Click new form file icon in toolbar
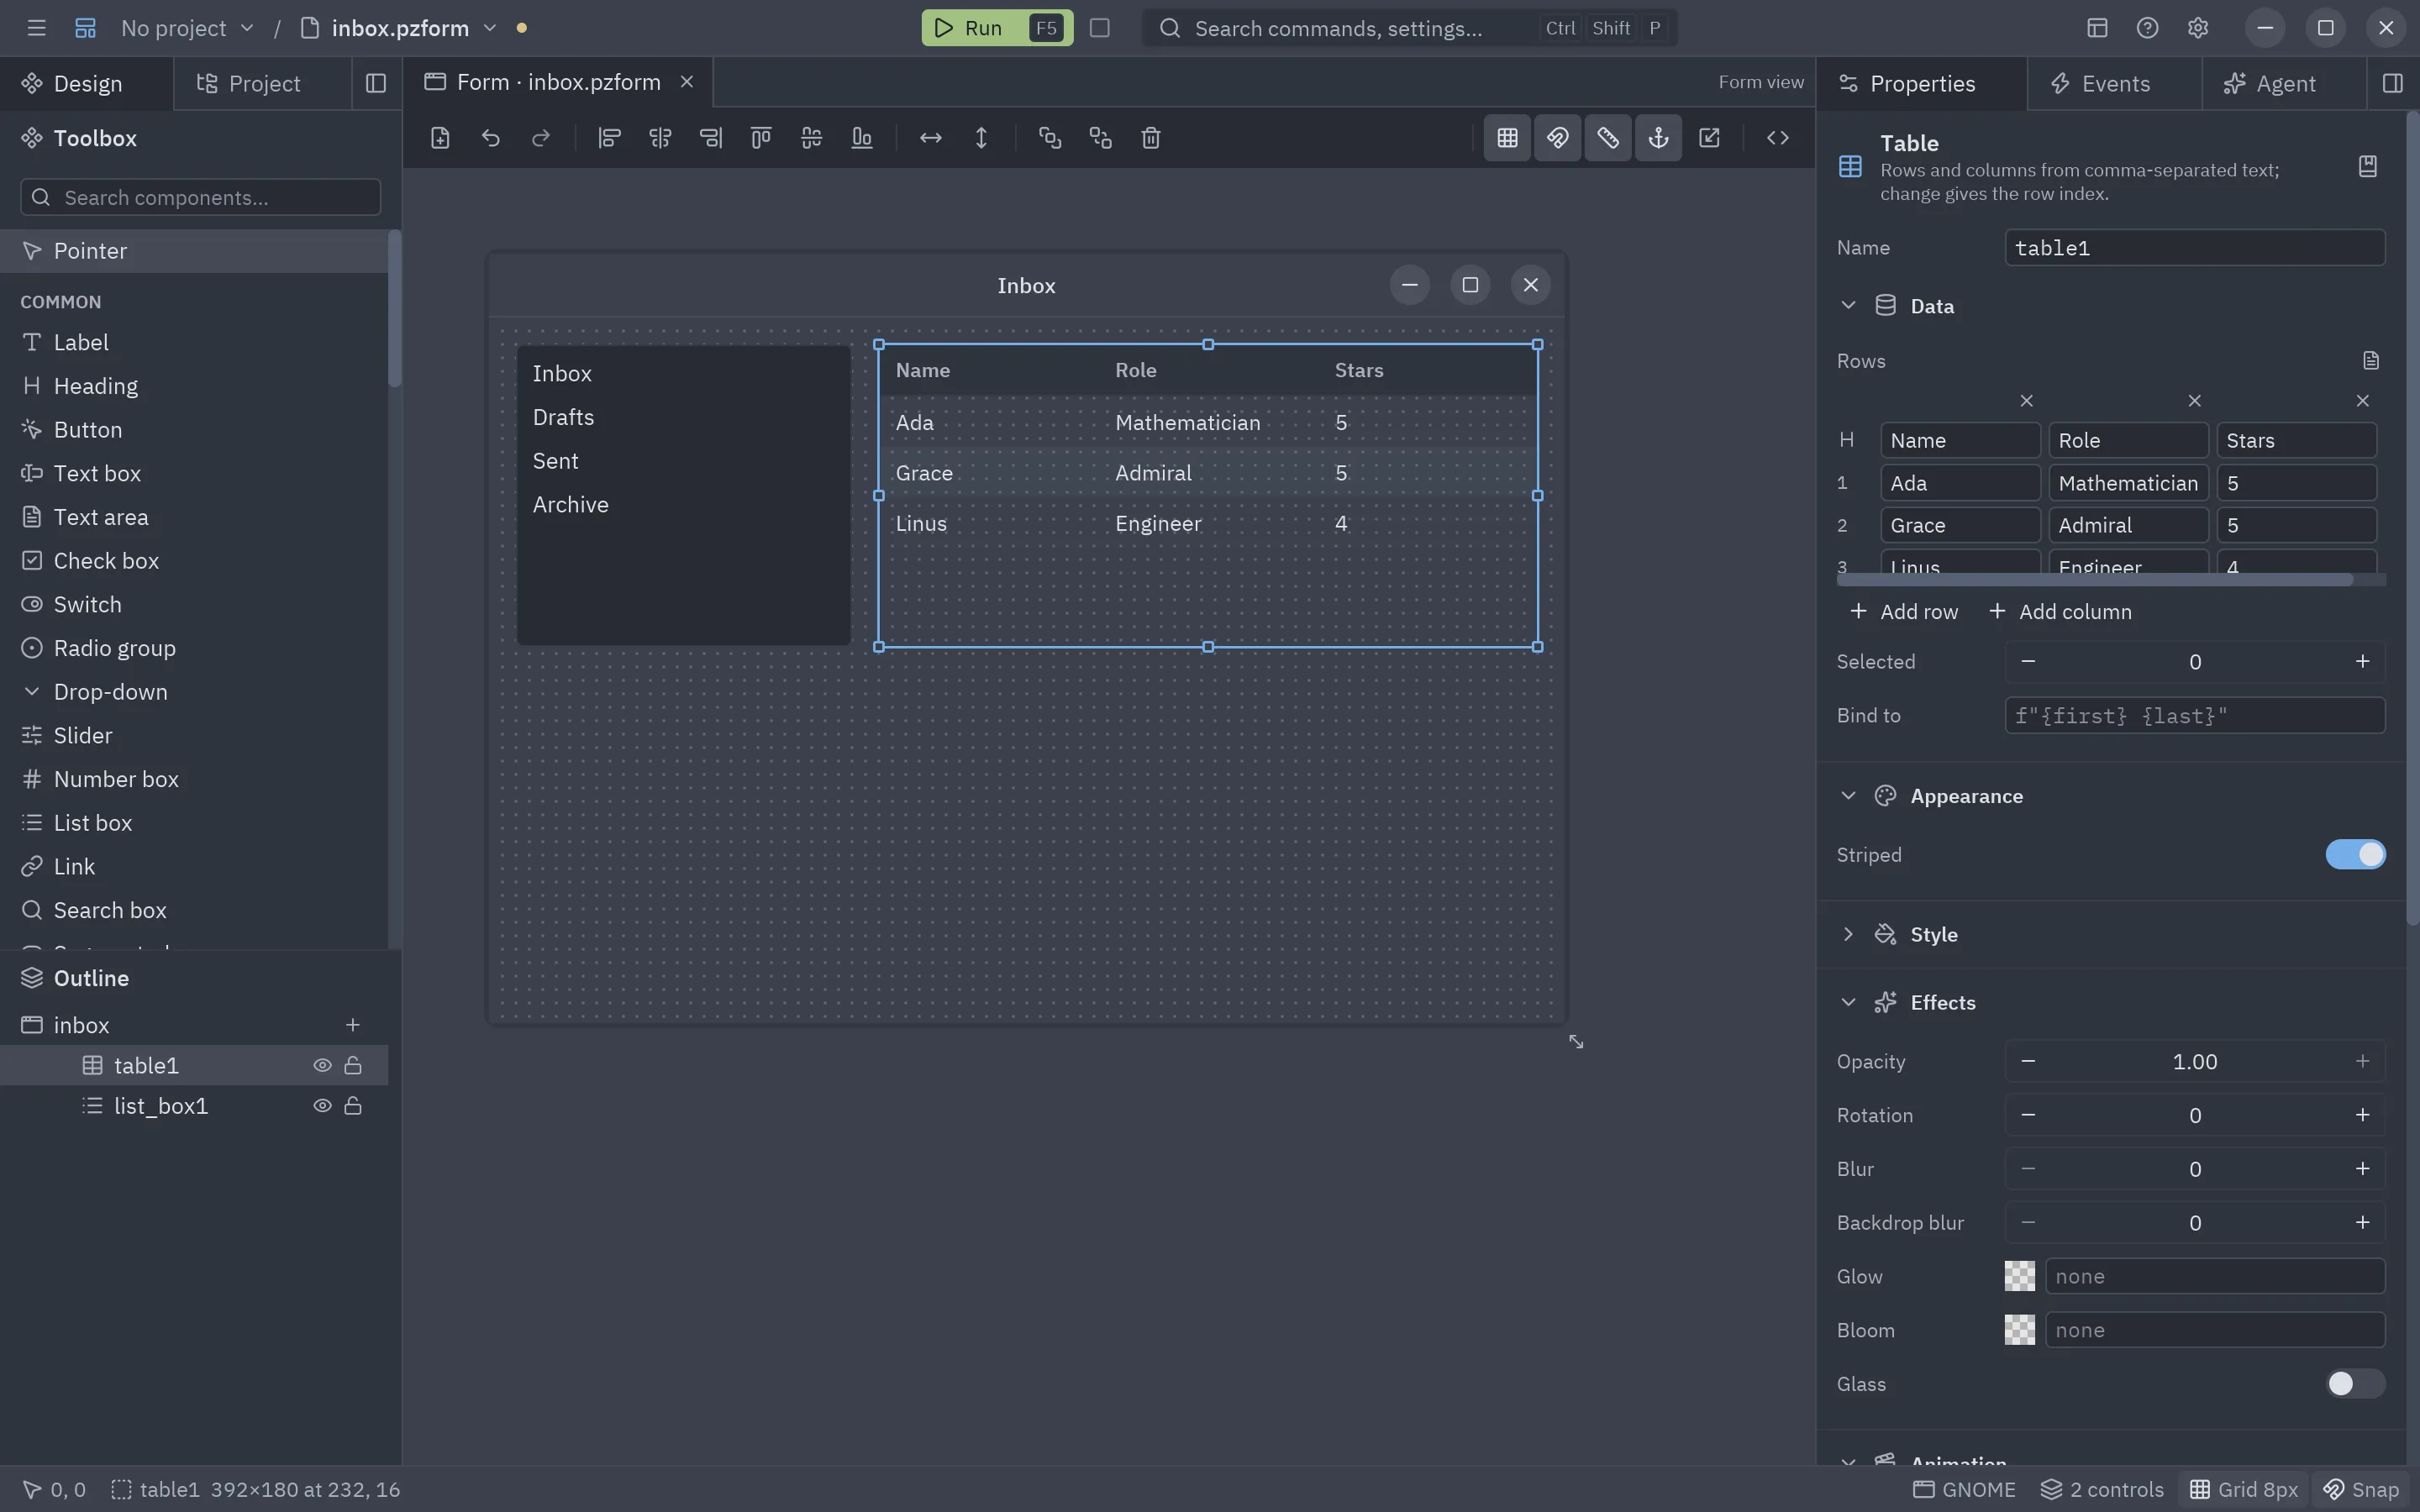Image resolution: width=2420 pixels, height=1512 pixels. pyautogui.click(x=440, y=138)
